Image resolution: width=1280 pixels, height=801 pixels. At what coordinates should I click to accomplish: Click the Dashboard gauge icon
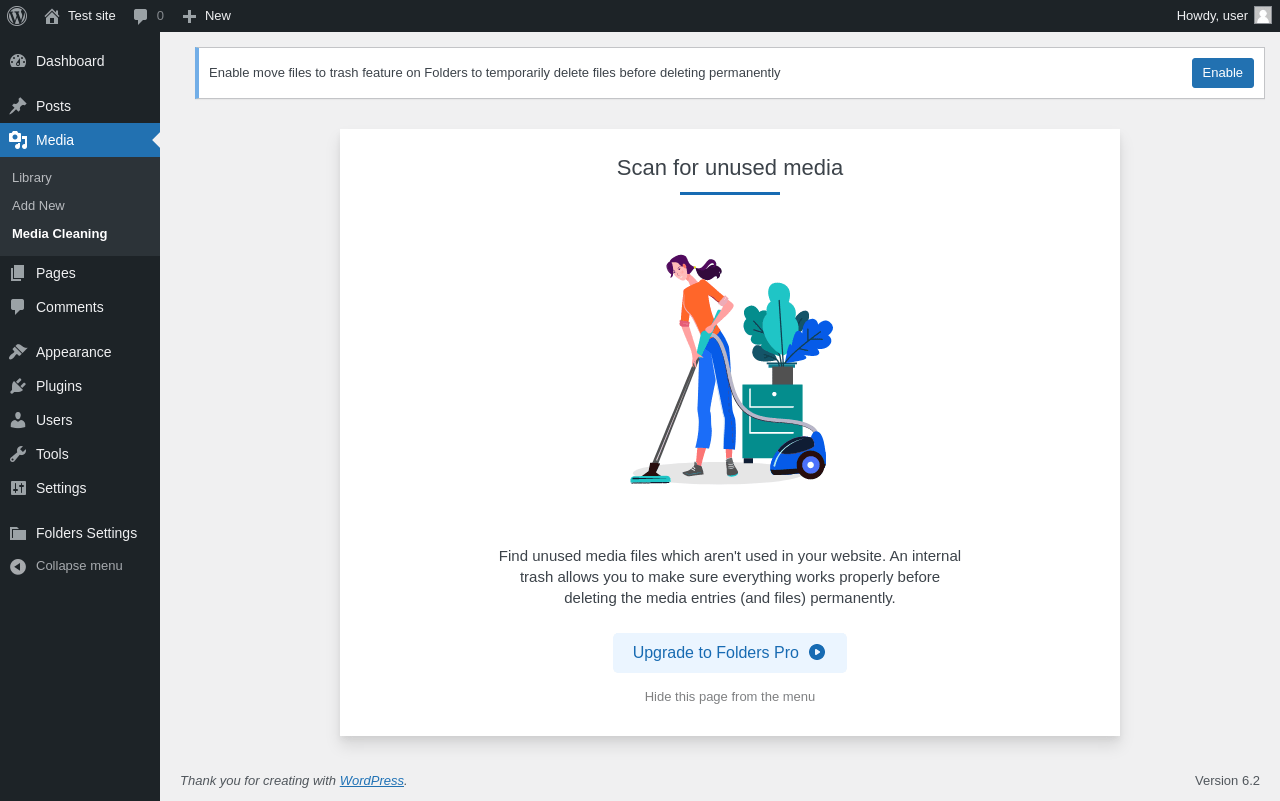(x=18, y=61)
